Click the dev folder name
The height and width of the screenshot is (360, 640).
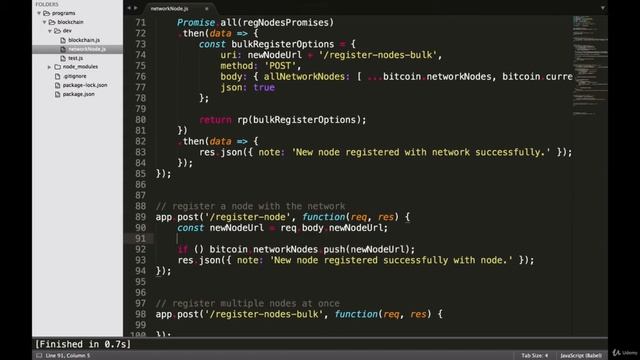pos(67,31)
